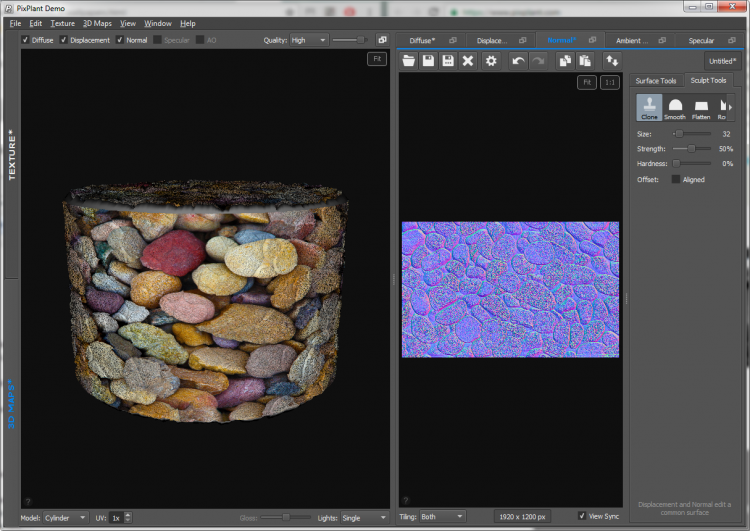
Task: Switch to the Surface Tools tab
Action: (656, 81)
